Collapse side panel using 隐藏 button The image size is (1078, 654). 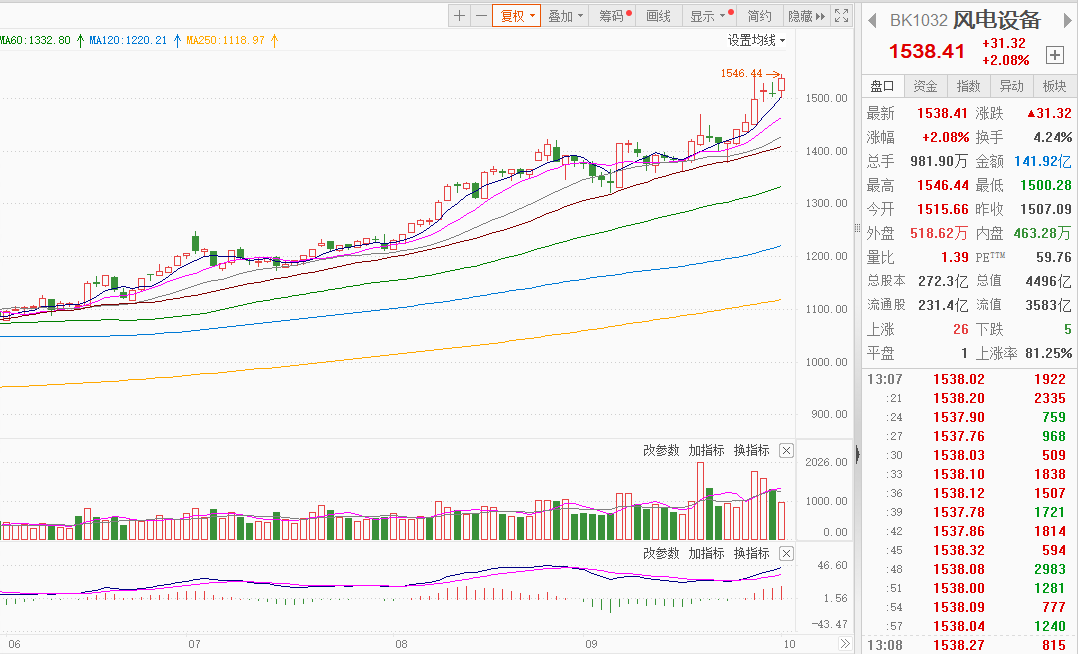[806, 15]
